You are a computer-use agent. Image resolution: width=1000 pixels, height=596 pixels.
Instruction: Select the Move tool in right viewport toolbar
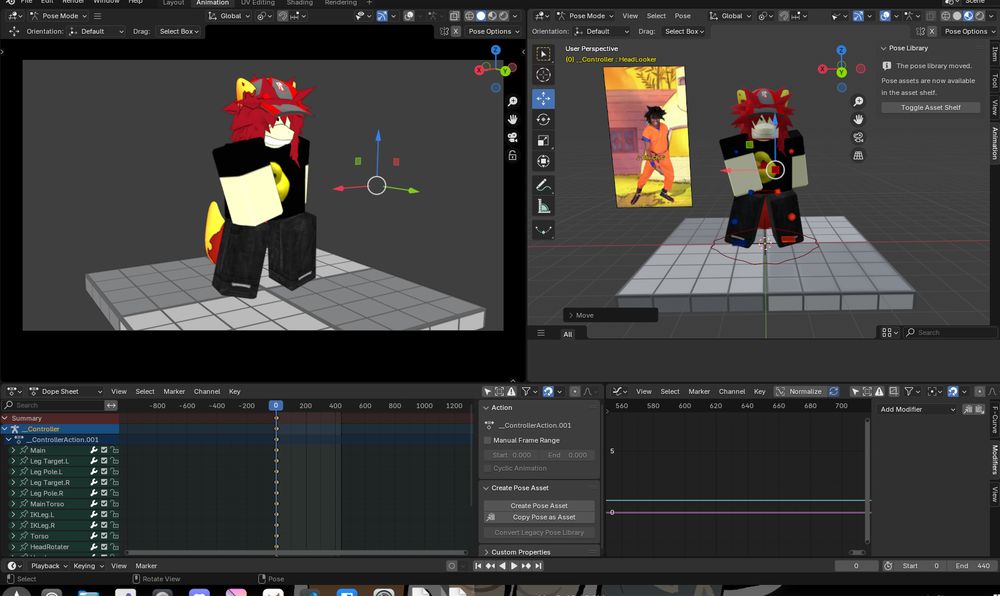point(543,98)
